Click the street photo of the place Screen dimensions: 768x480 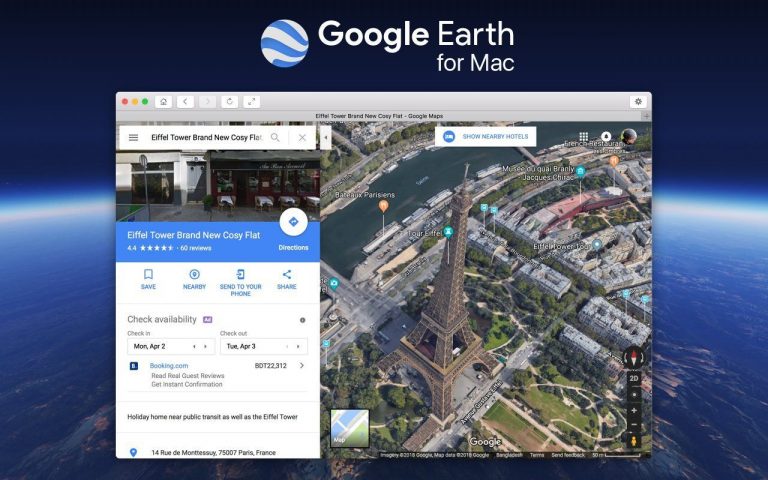tap(218, 186)
